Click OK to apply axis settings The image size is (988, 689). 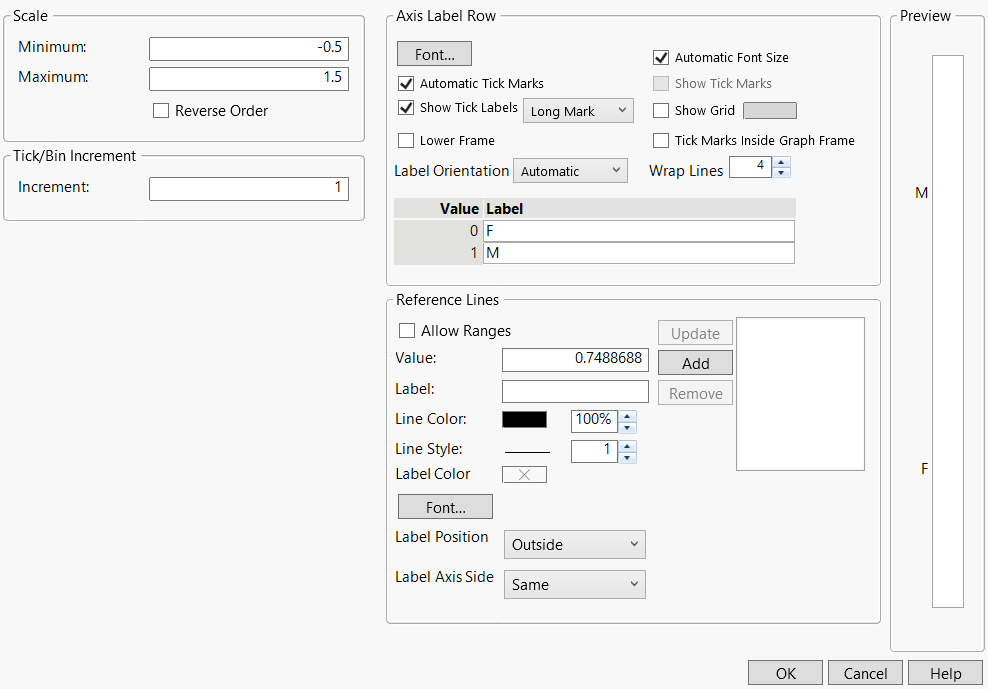[785, 672]
